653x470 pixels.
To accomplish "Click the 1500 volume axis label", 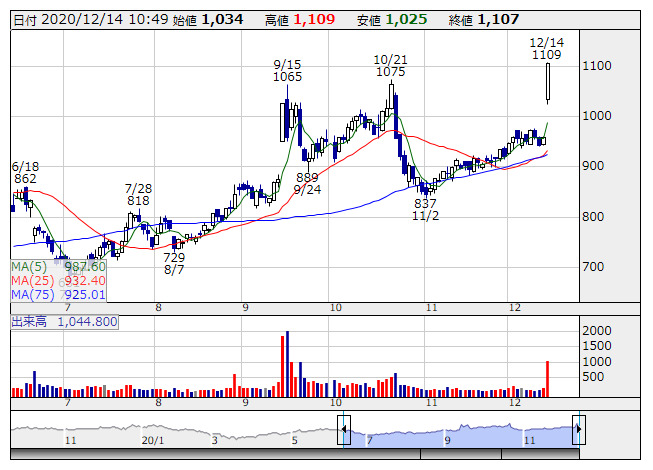I will click(597, 346).
